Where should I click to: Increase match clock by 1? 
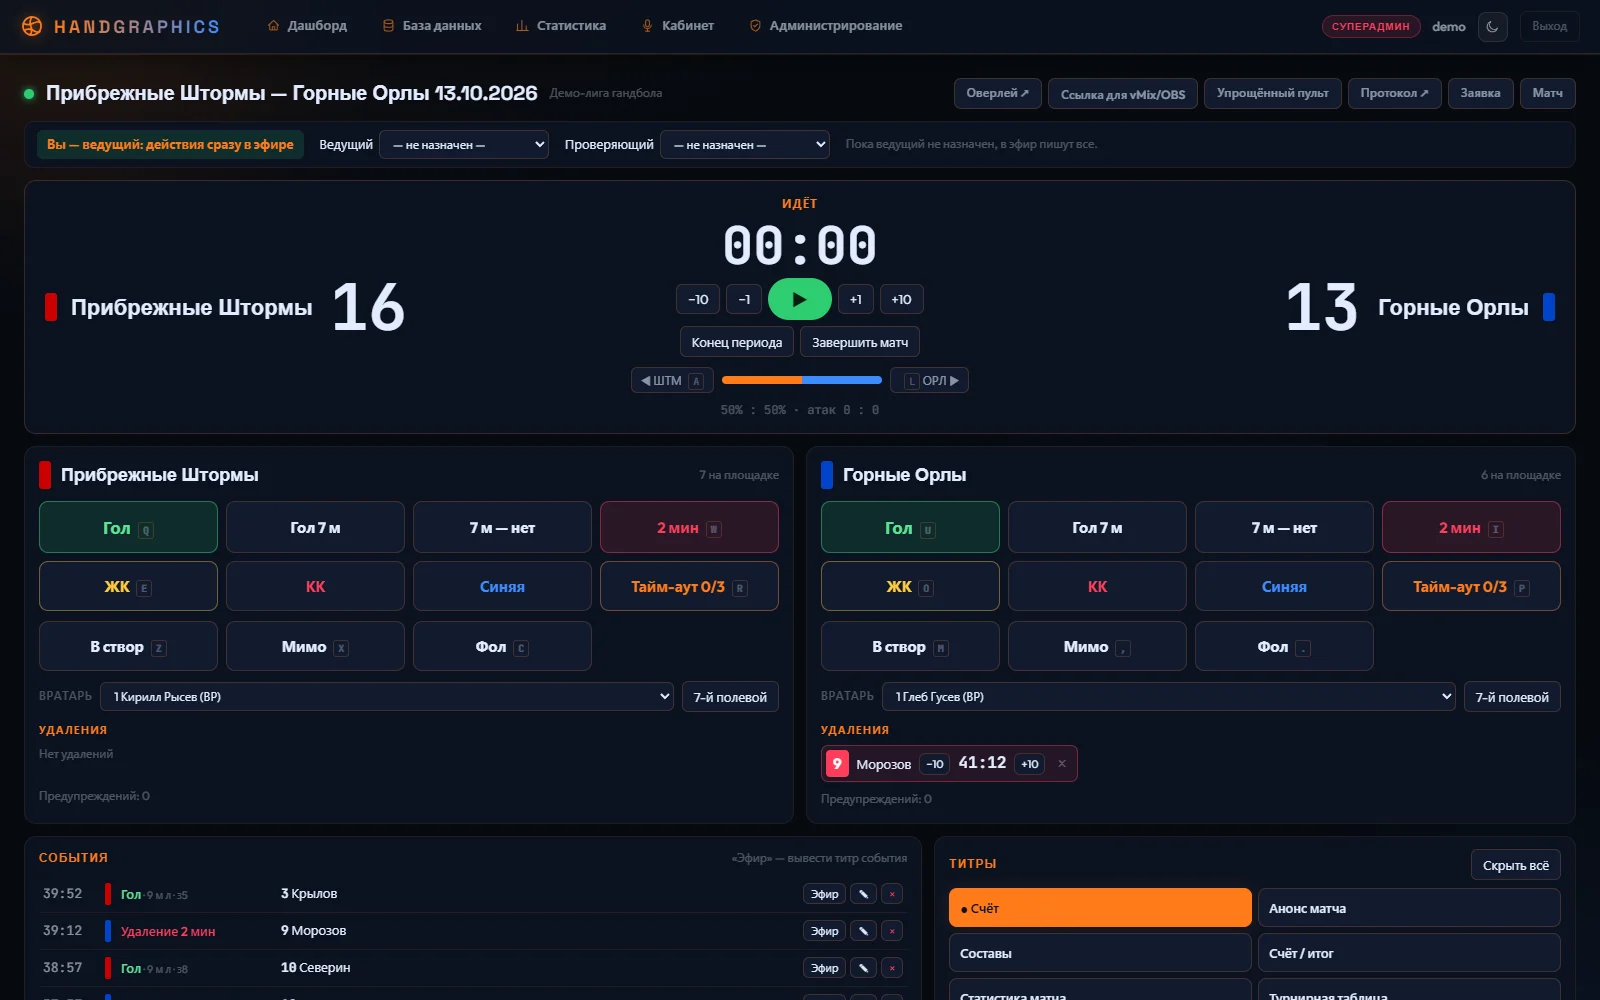(856, 299)
